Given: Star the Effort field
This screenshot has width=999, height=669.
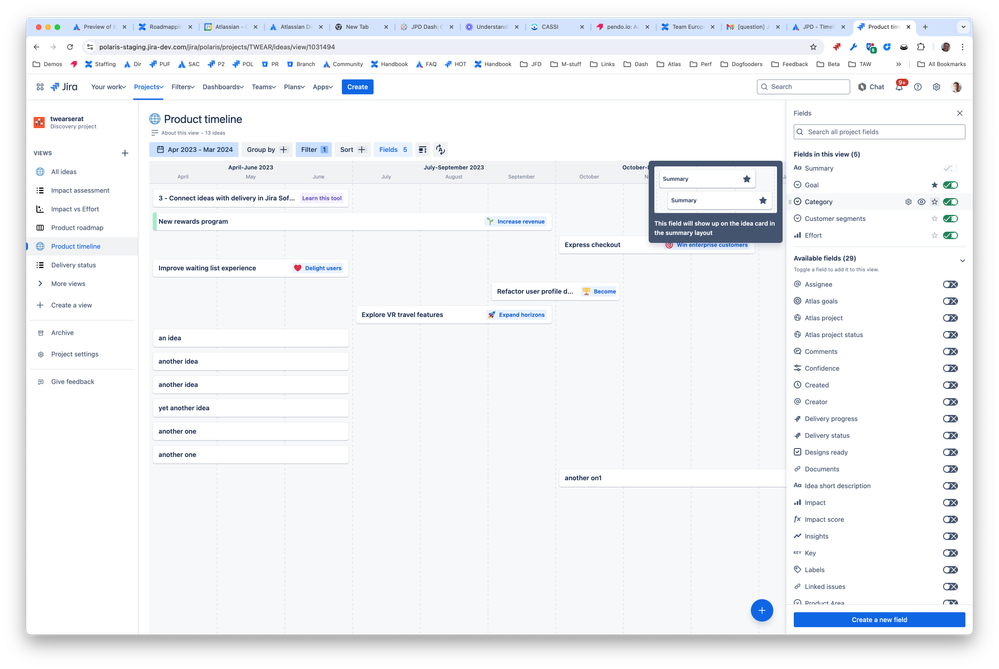Looking at the screenshot, I should point(935,235).
